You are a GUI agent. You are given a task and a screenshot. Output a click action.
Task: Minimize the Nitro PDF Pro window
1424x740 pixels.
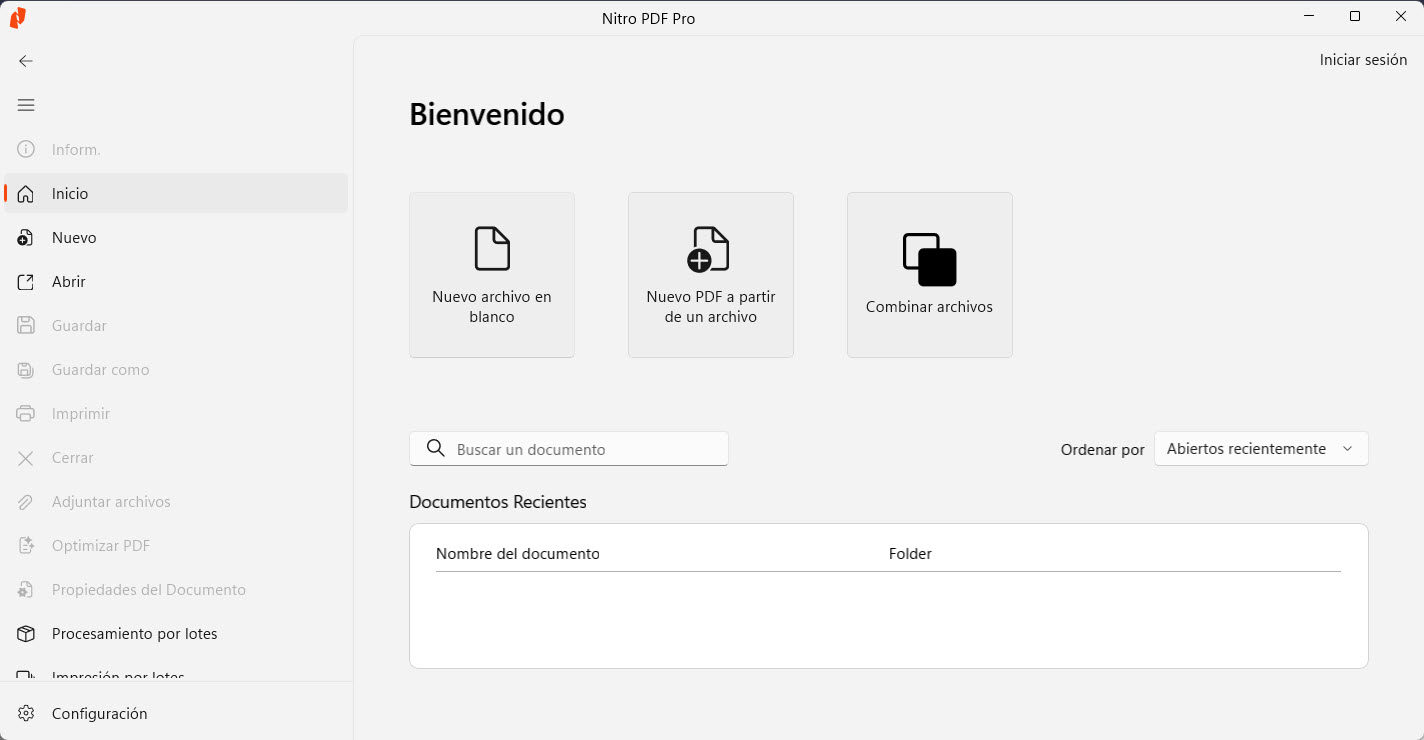tap(1310, 16)
